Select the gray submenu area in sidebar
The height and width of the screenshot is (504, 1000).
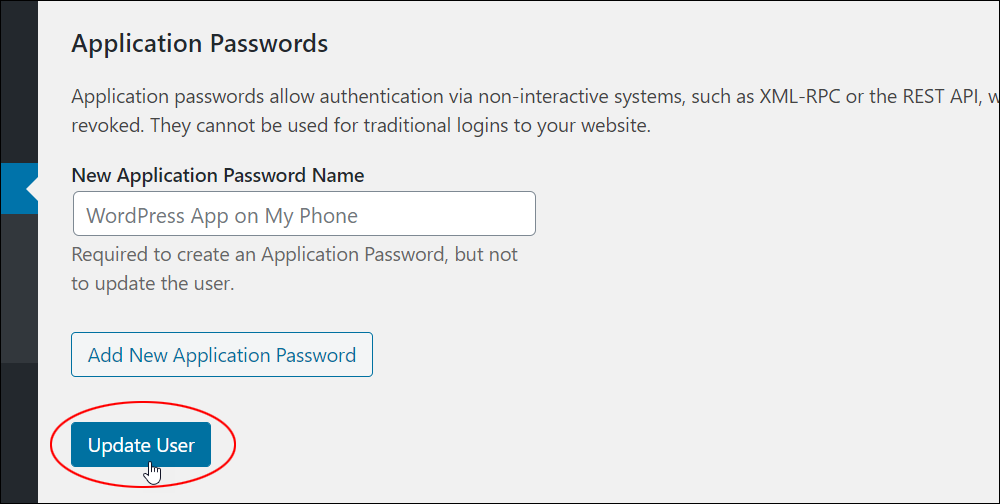tap(19, 288)
